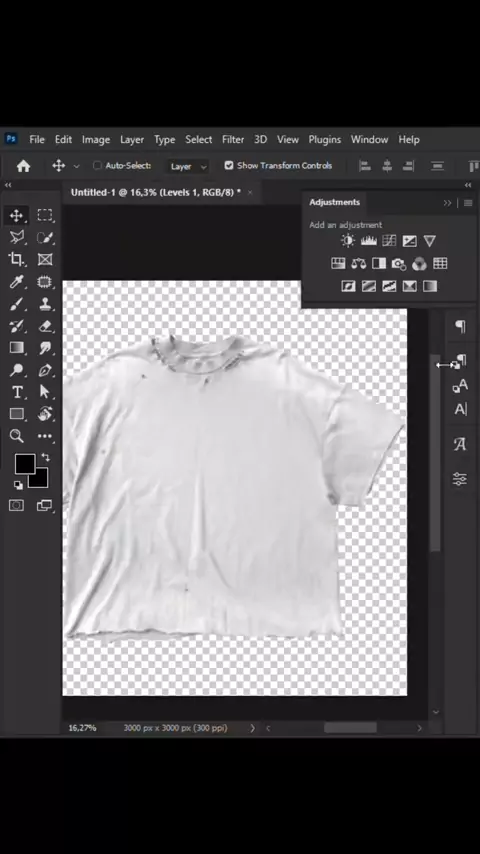Screen dimensions: 480x854
Task: Open the Layer auto-select dropdown
Action: (188, 166)
